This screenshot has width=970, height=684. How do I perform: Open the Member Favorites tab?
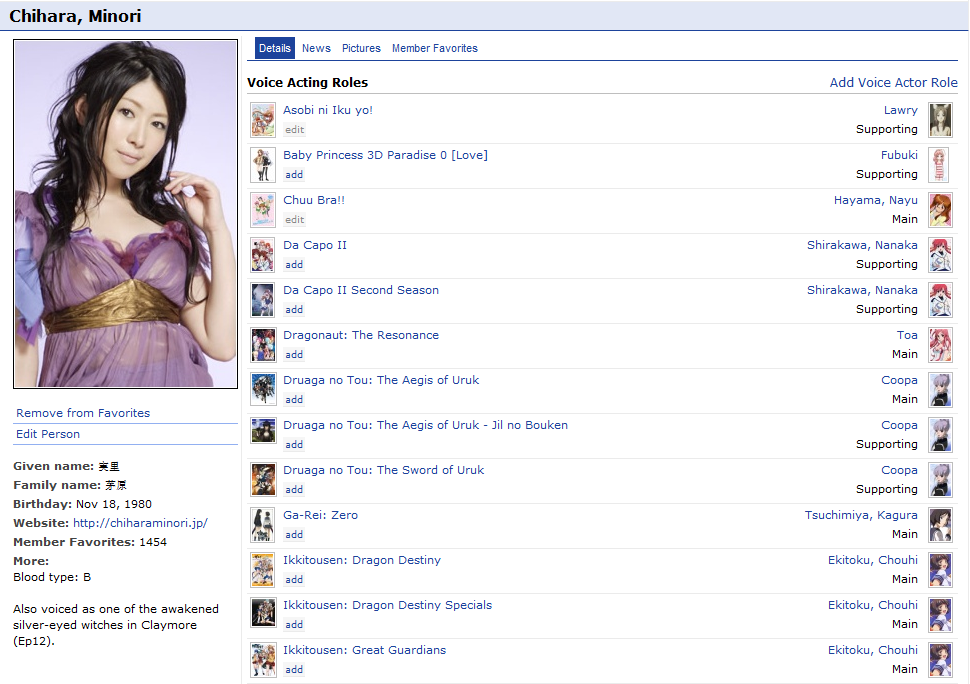tap(435, 48)
